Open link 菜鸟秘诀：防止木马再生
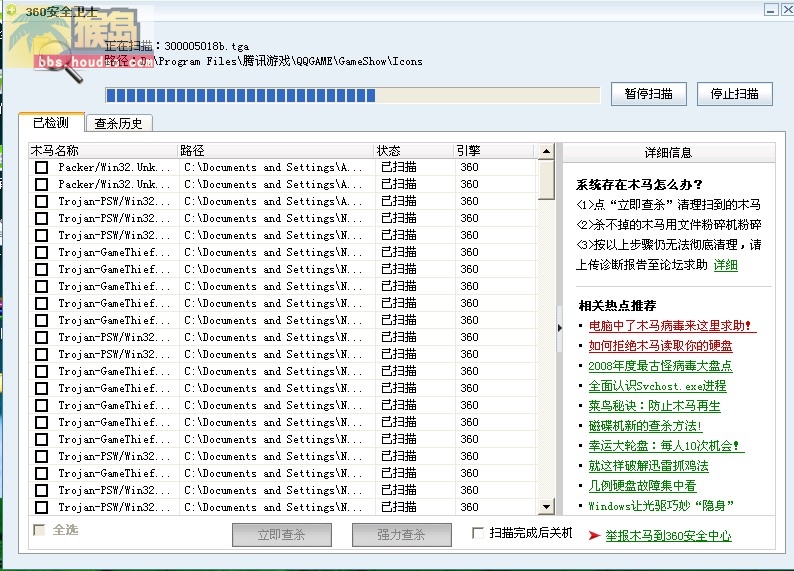Image resolution: width=794 pixels, height=571 pixels. tap(654, 405)
